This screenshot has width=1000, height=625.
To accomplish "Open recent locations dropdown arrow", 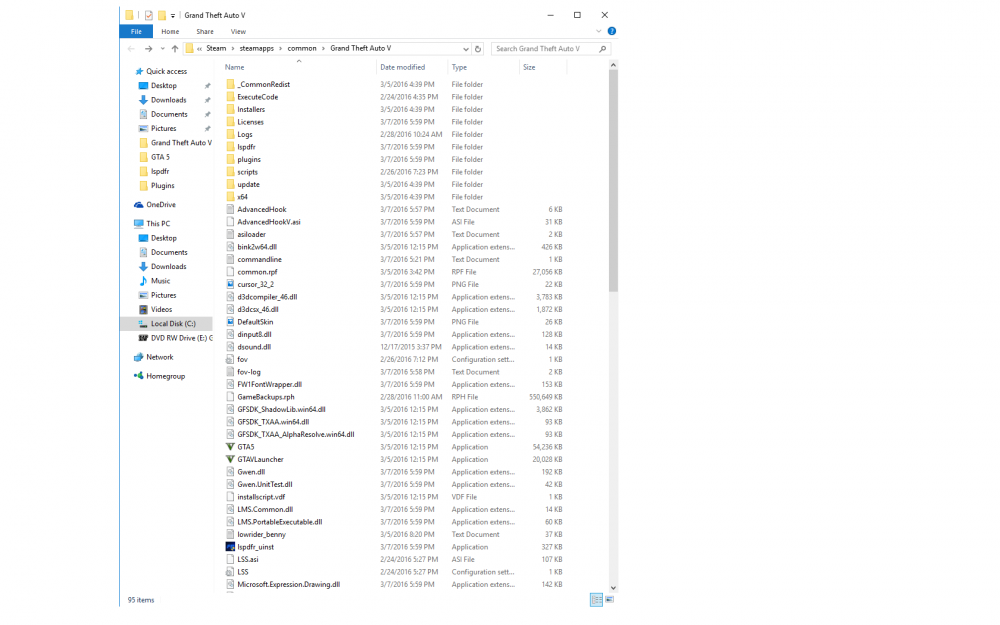I will (x=163, y=48).
